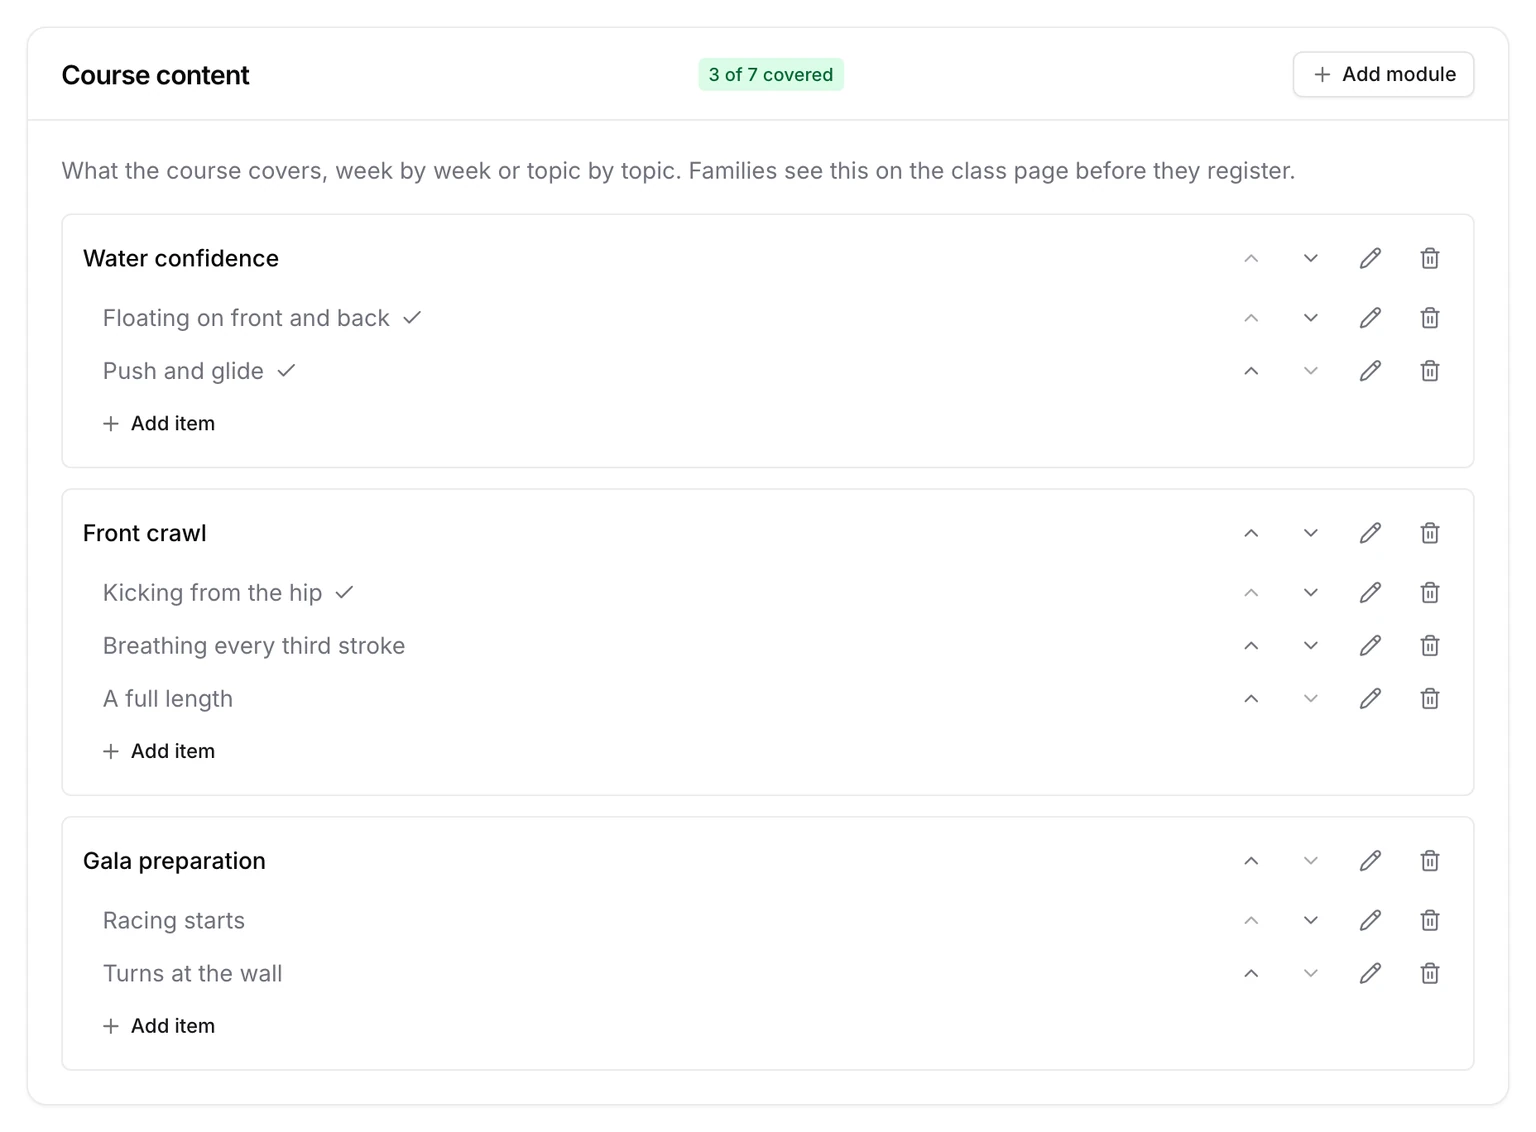Delete the Water confidence module
This screenshot has width=1536, height=1132.
1430,258
